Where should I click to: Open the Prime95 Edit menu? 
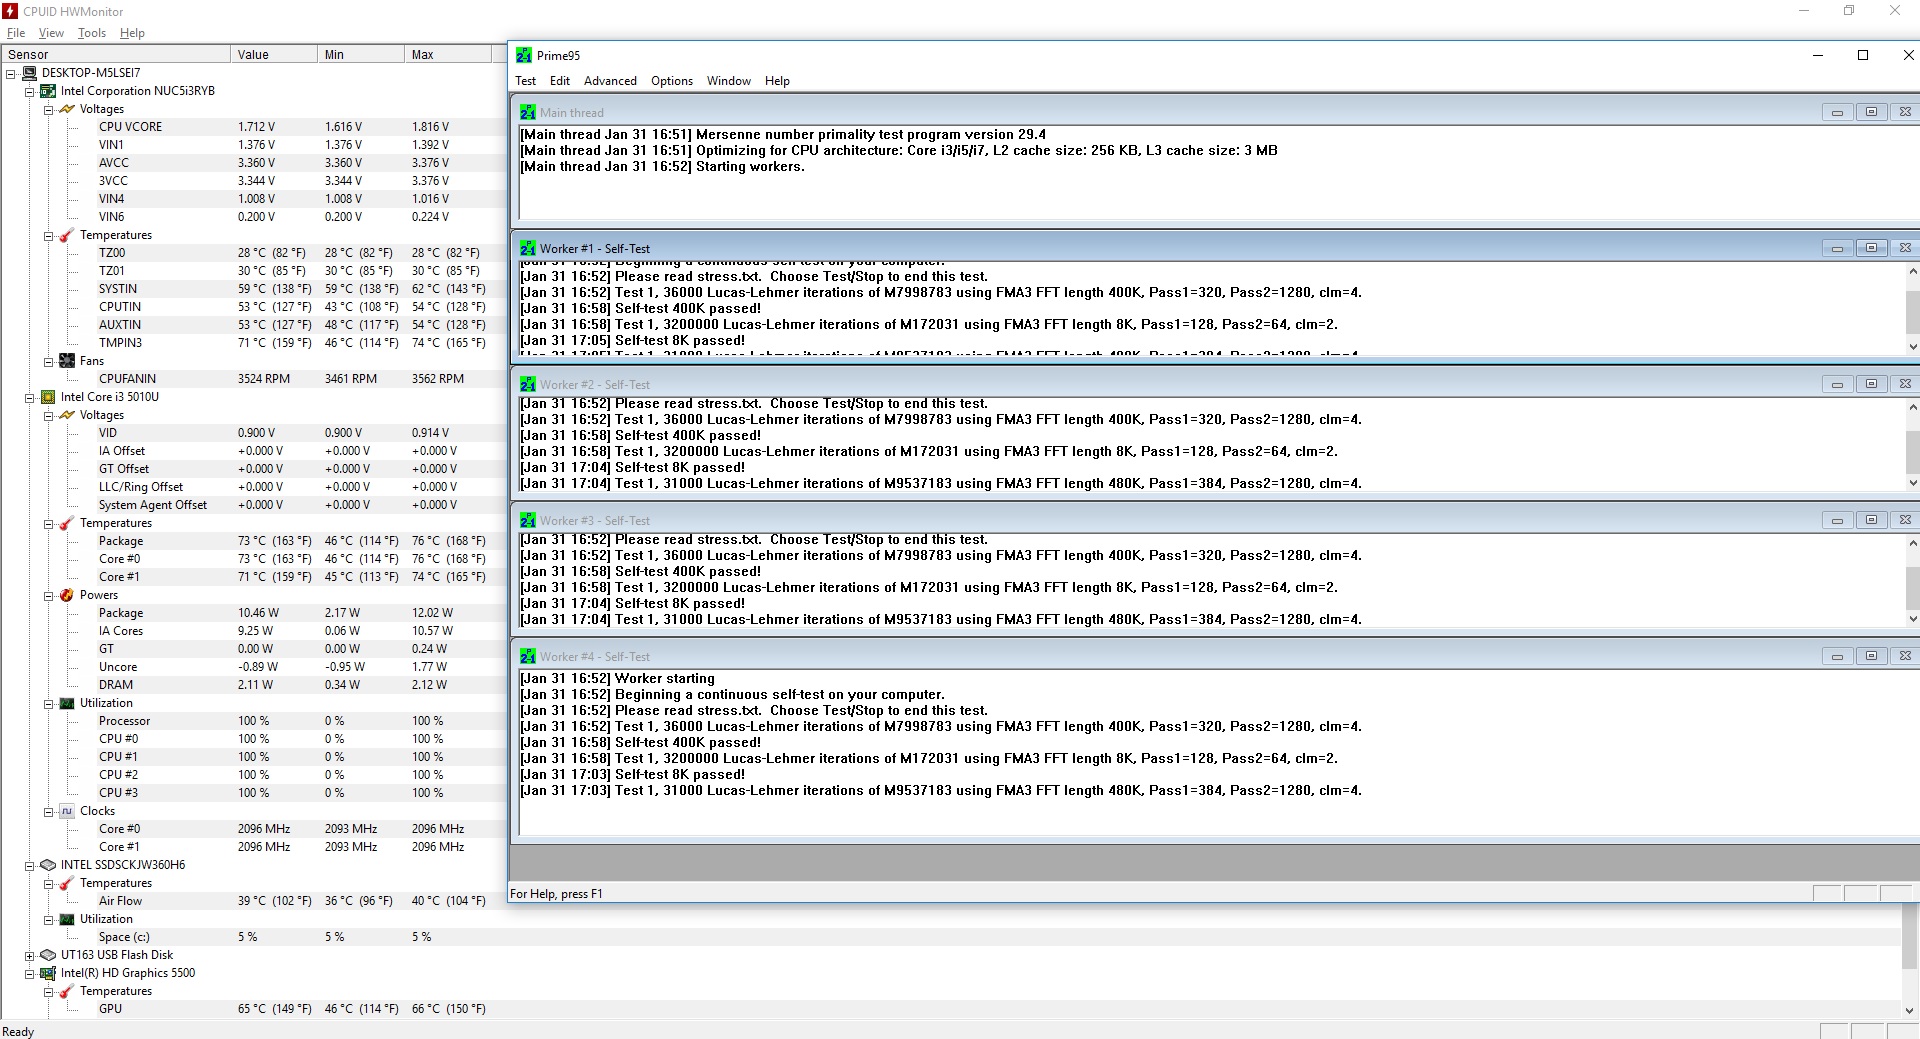coord(560,81)
